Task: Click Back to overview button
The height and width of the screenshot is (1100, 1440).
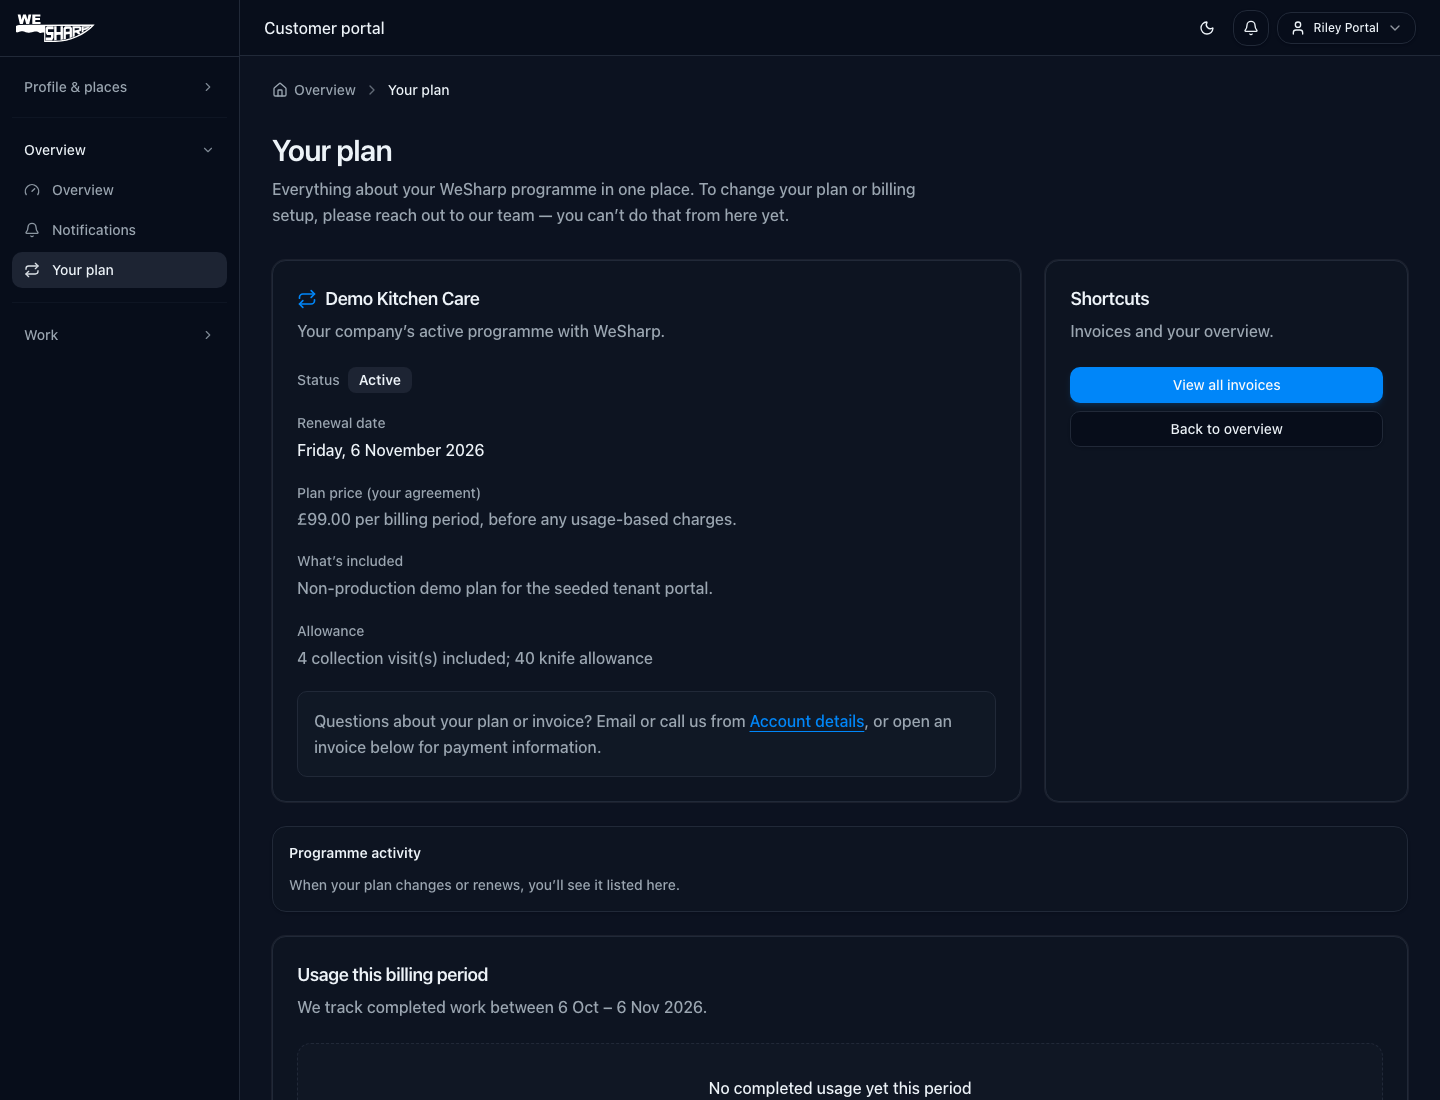Action: [1226, 429]
